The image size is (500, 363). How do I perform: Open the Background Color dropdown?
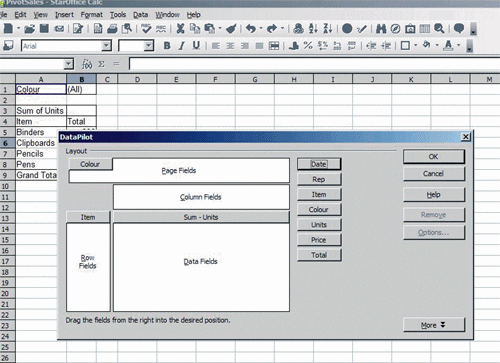[x=437, y=45]
